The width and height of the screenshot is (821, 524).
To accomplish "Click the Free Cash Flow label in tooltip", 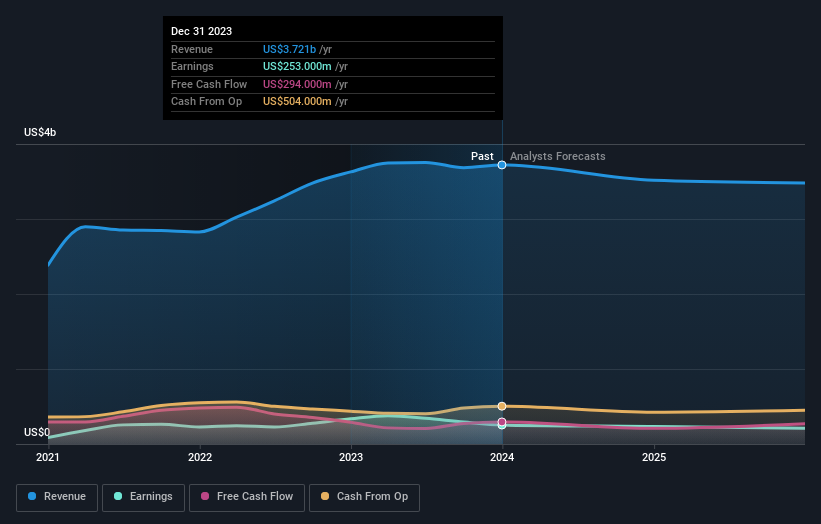I will 209,84.
